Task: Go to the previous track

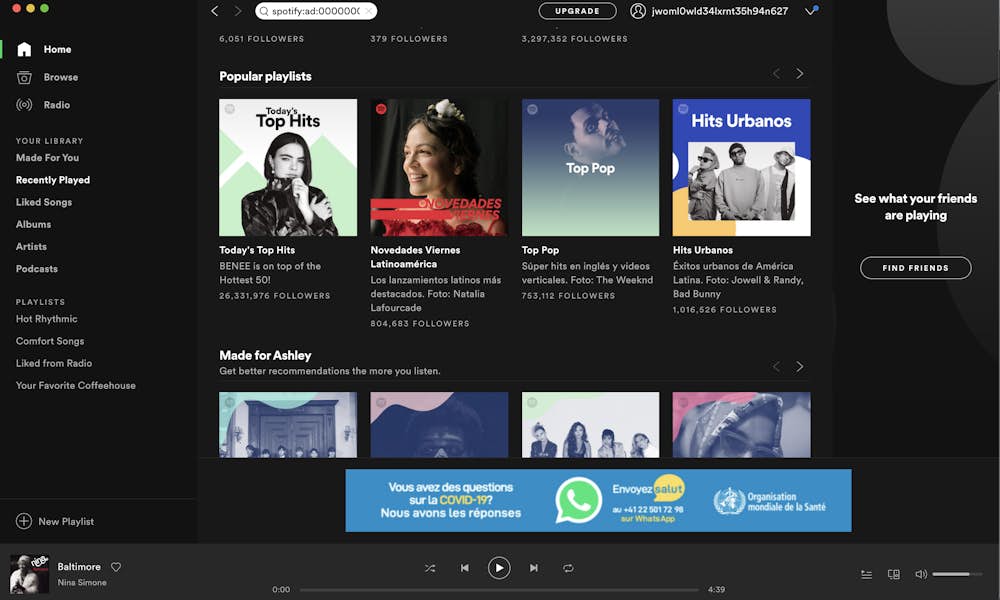Action: (464, 568)
